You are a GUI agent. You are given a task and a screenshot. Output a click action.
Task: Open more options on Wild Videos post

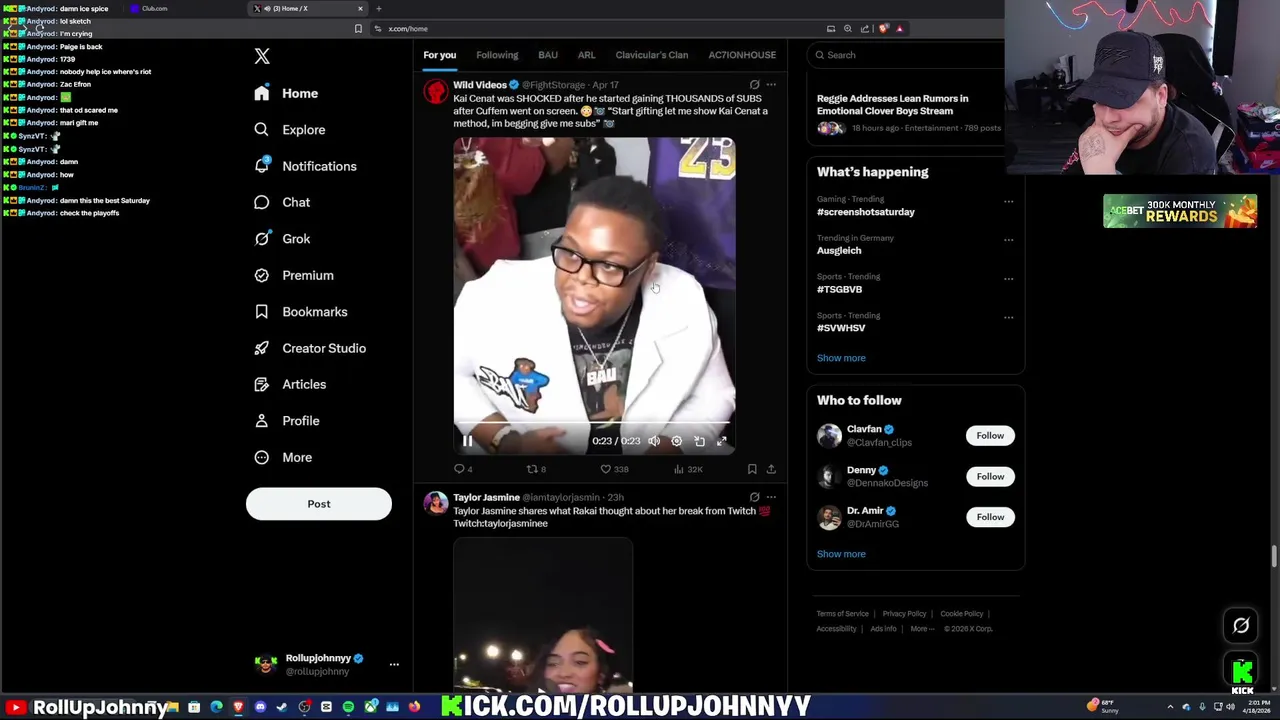[x=771, y=85]
